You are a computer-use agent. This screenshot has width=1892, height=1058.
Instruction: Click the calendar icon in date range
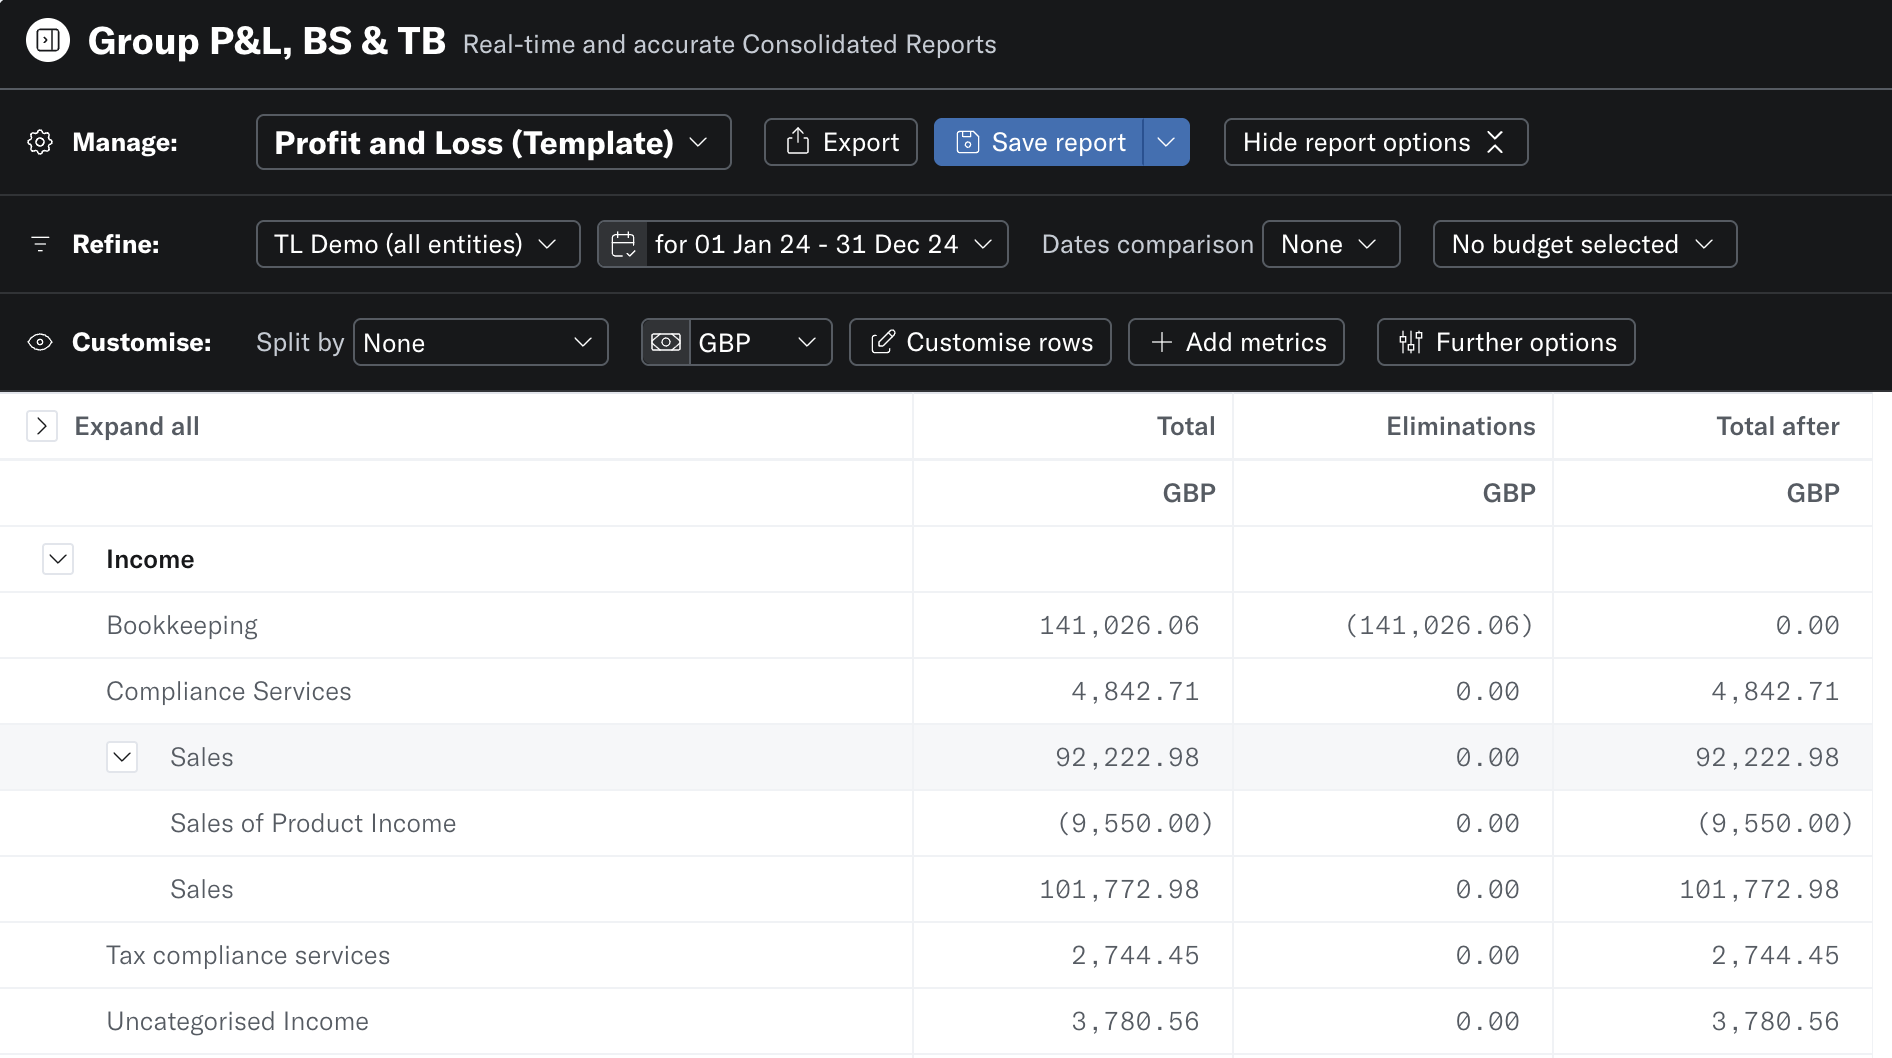[623, 244]
